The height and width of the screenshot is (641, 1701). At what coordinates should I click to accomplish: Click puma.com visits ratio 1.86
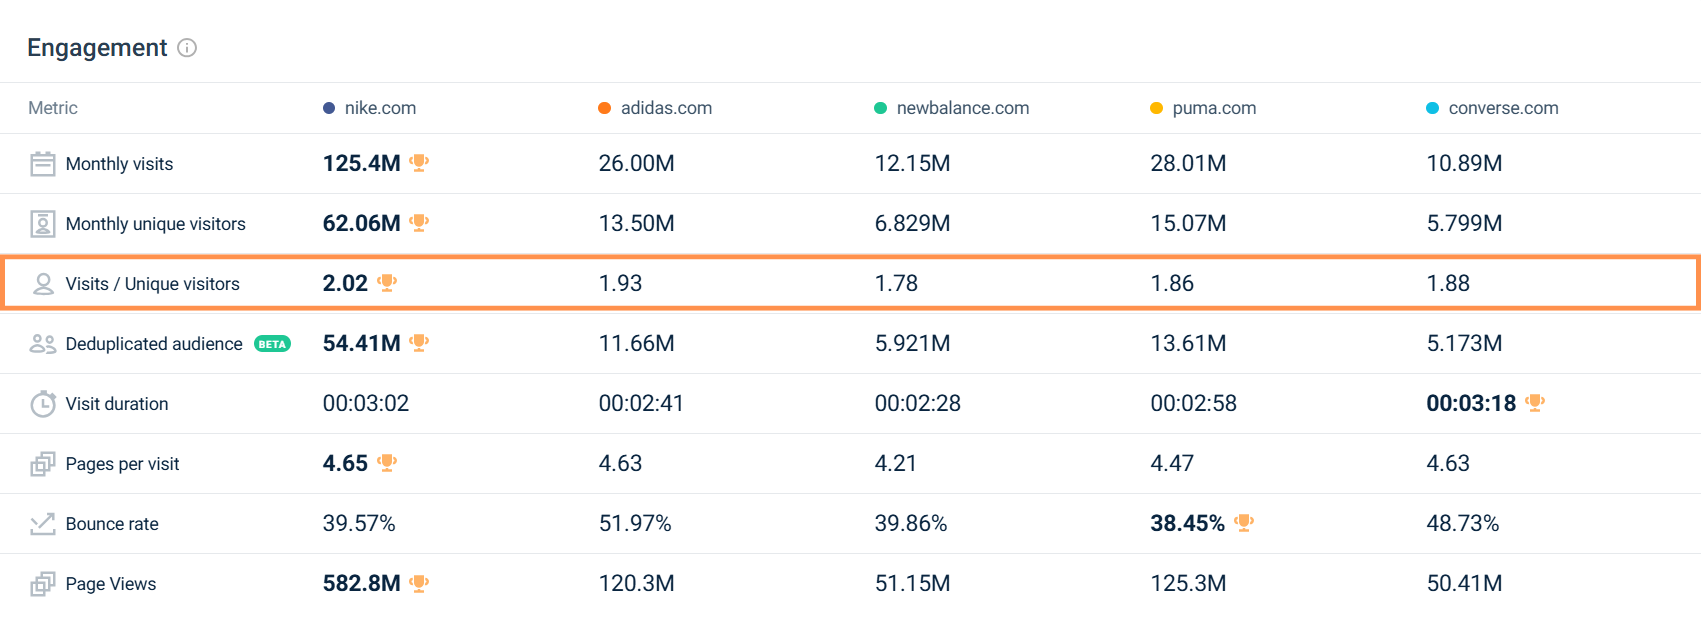click(1172, 283)
